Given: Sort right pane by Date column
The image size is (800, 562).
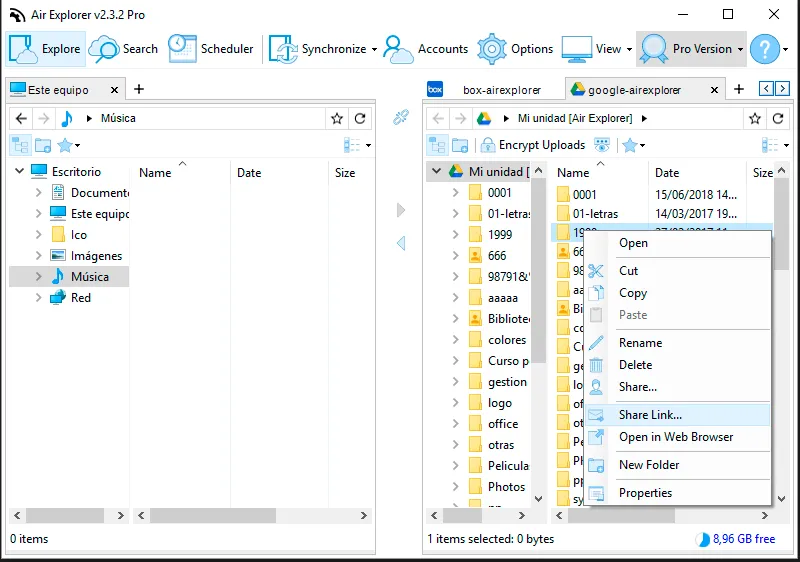Looking at the screenshot, I should pyautogui.click(x=698, y=172).
